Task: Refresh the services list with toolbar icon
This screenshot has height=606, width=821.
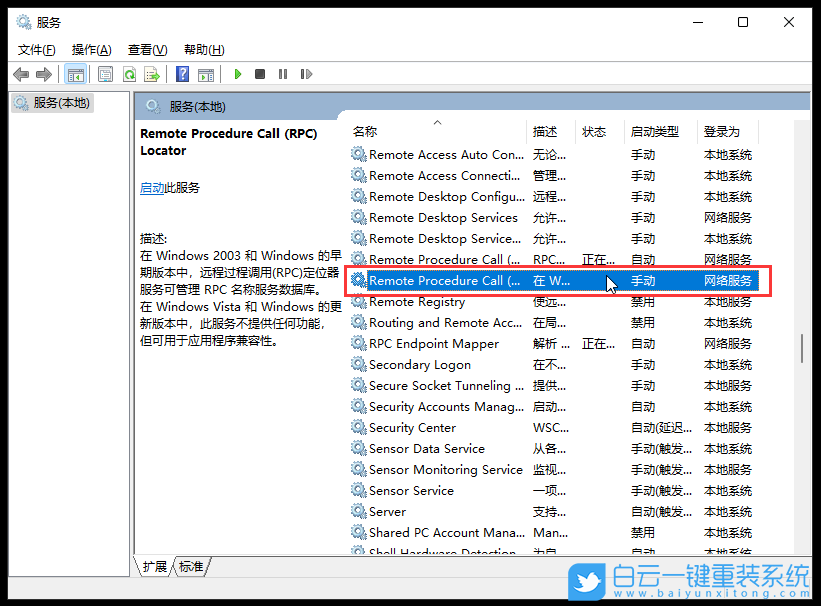Action: pos(130,73)
